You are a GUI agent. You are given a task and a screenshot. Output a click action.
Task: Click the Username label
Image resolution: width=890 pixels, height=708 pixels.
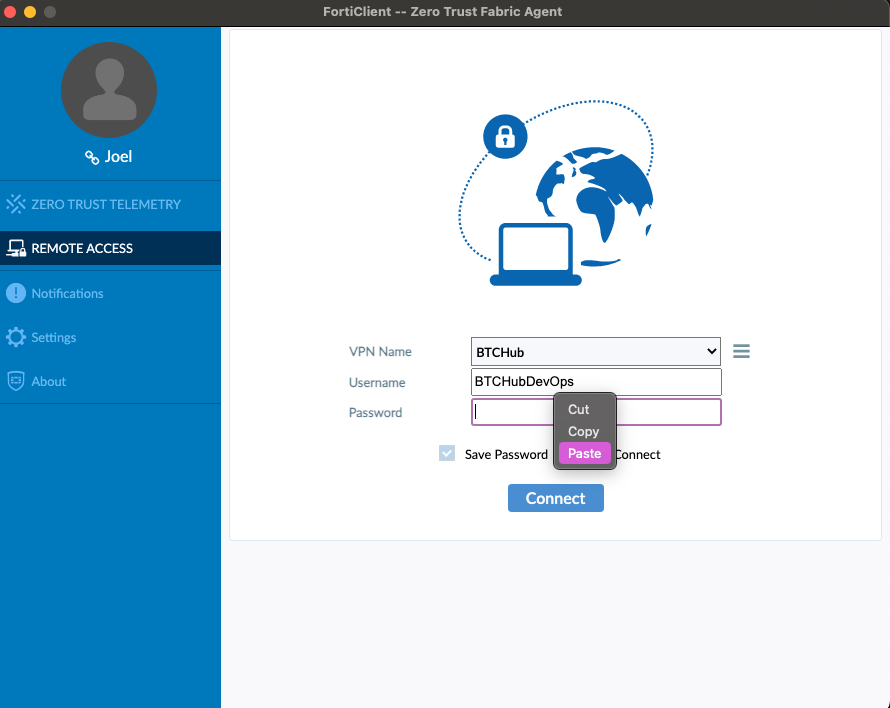point(377,383)
